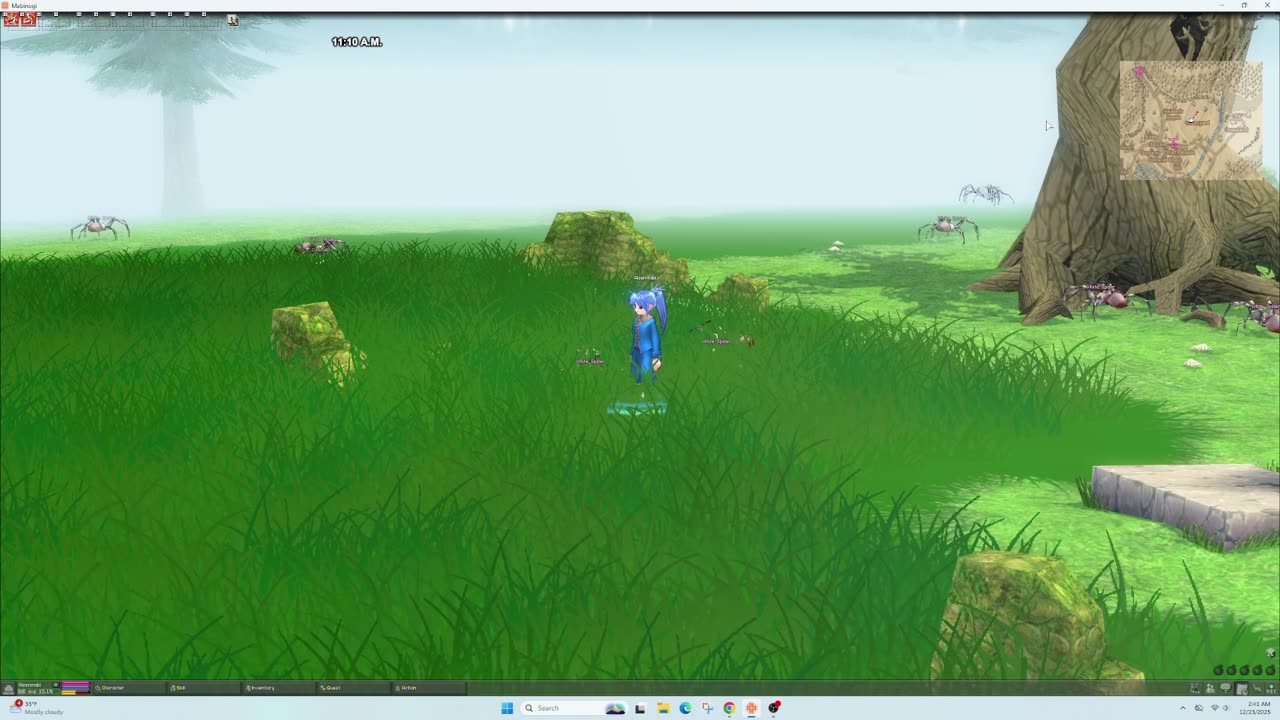1280x720 pixels.
Task: Open the world minimap
Action: (x=1191, y=120)
